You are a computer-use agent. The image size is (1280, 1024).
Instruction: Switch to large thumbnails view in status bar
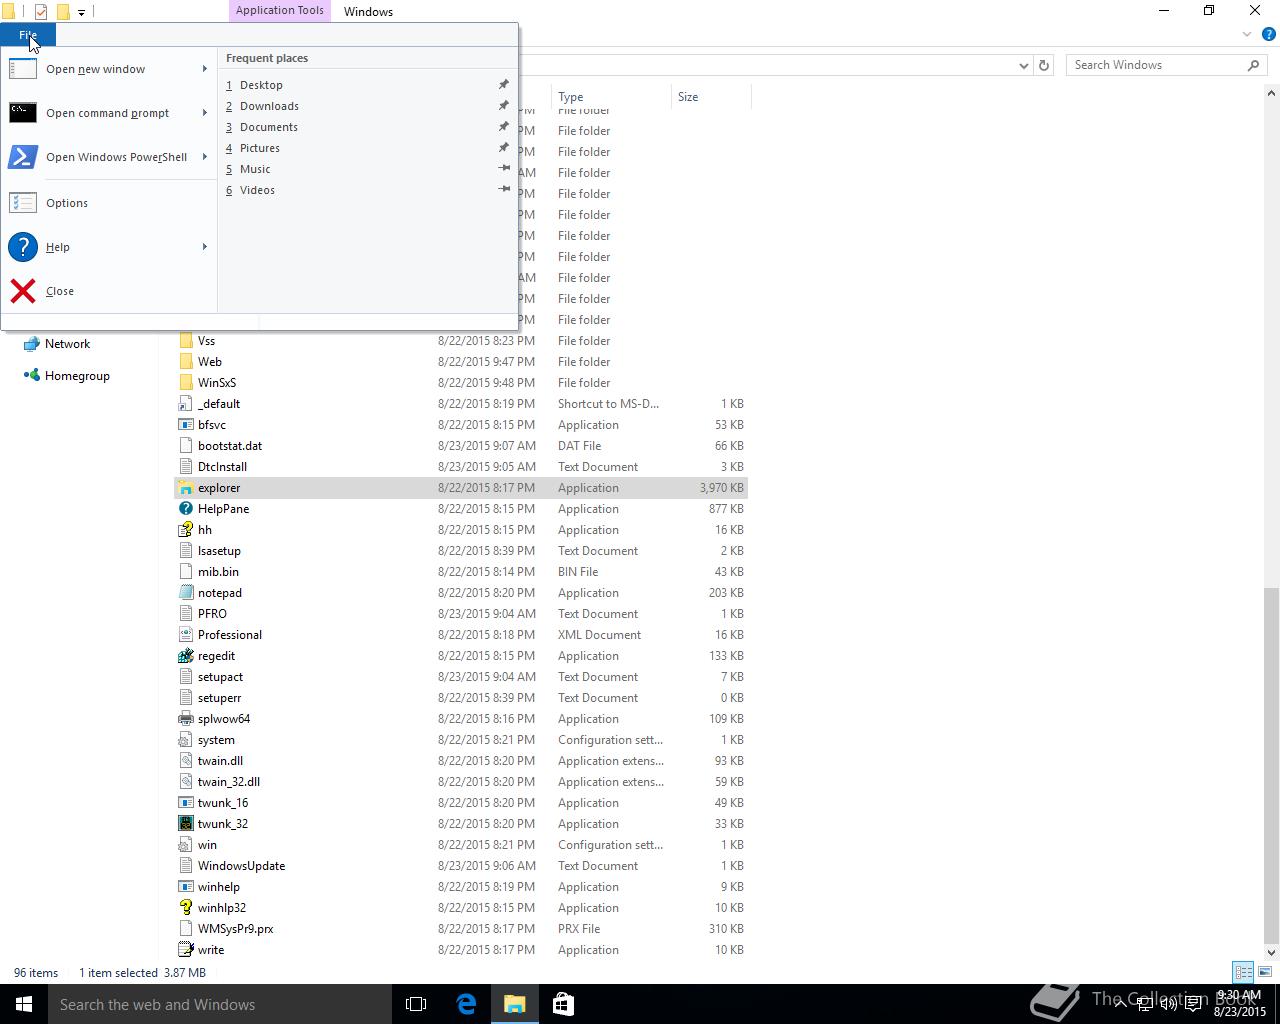[1265, 972]
